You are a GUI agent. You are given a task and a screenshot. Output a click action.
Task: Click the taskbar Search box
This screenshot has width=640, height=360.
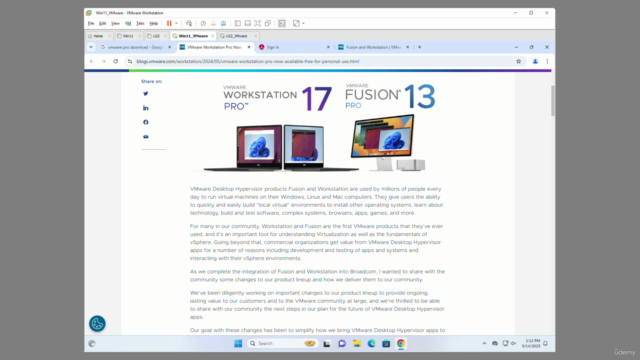pyautogui.click(x=282, y=344)
